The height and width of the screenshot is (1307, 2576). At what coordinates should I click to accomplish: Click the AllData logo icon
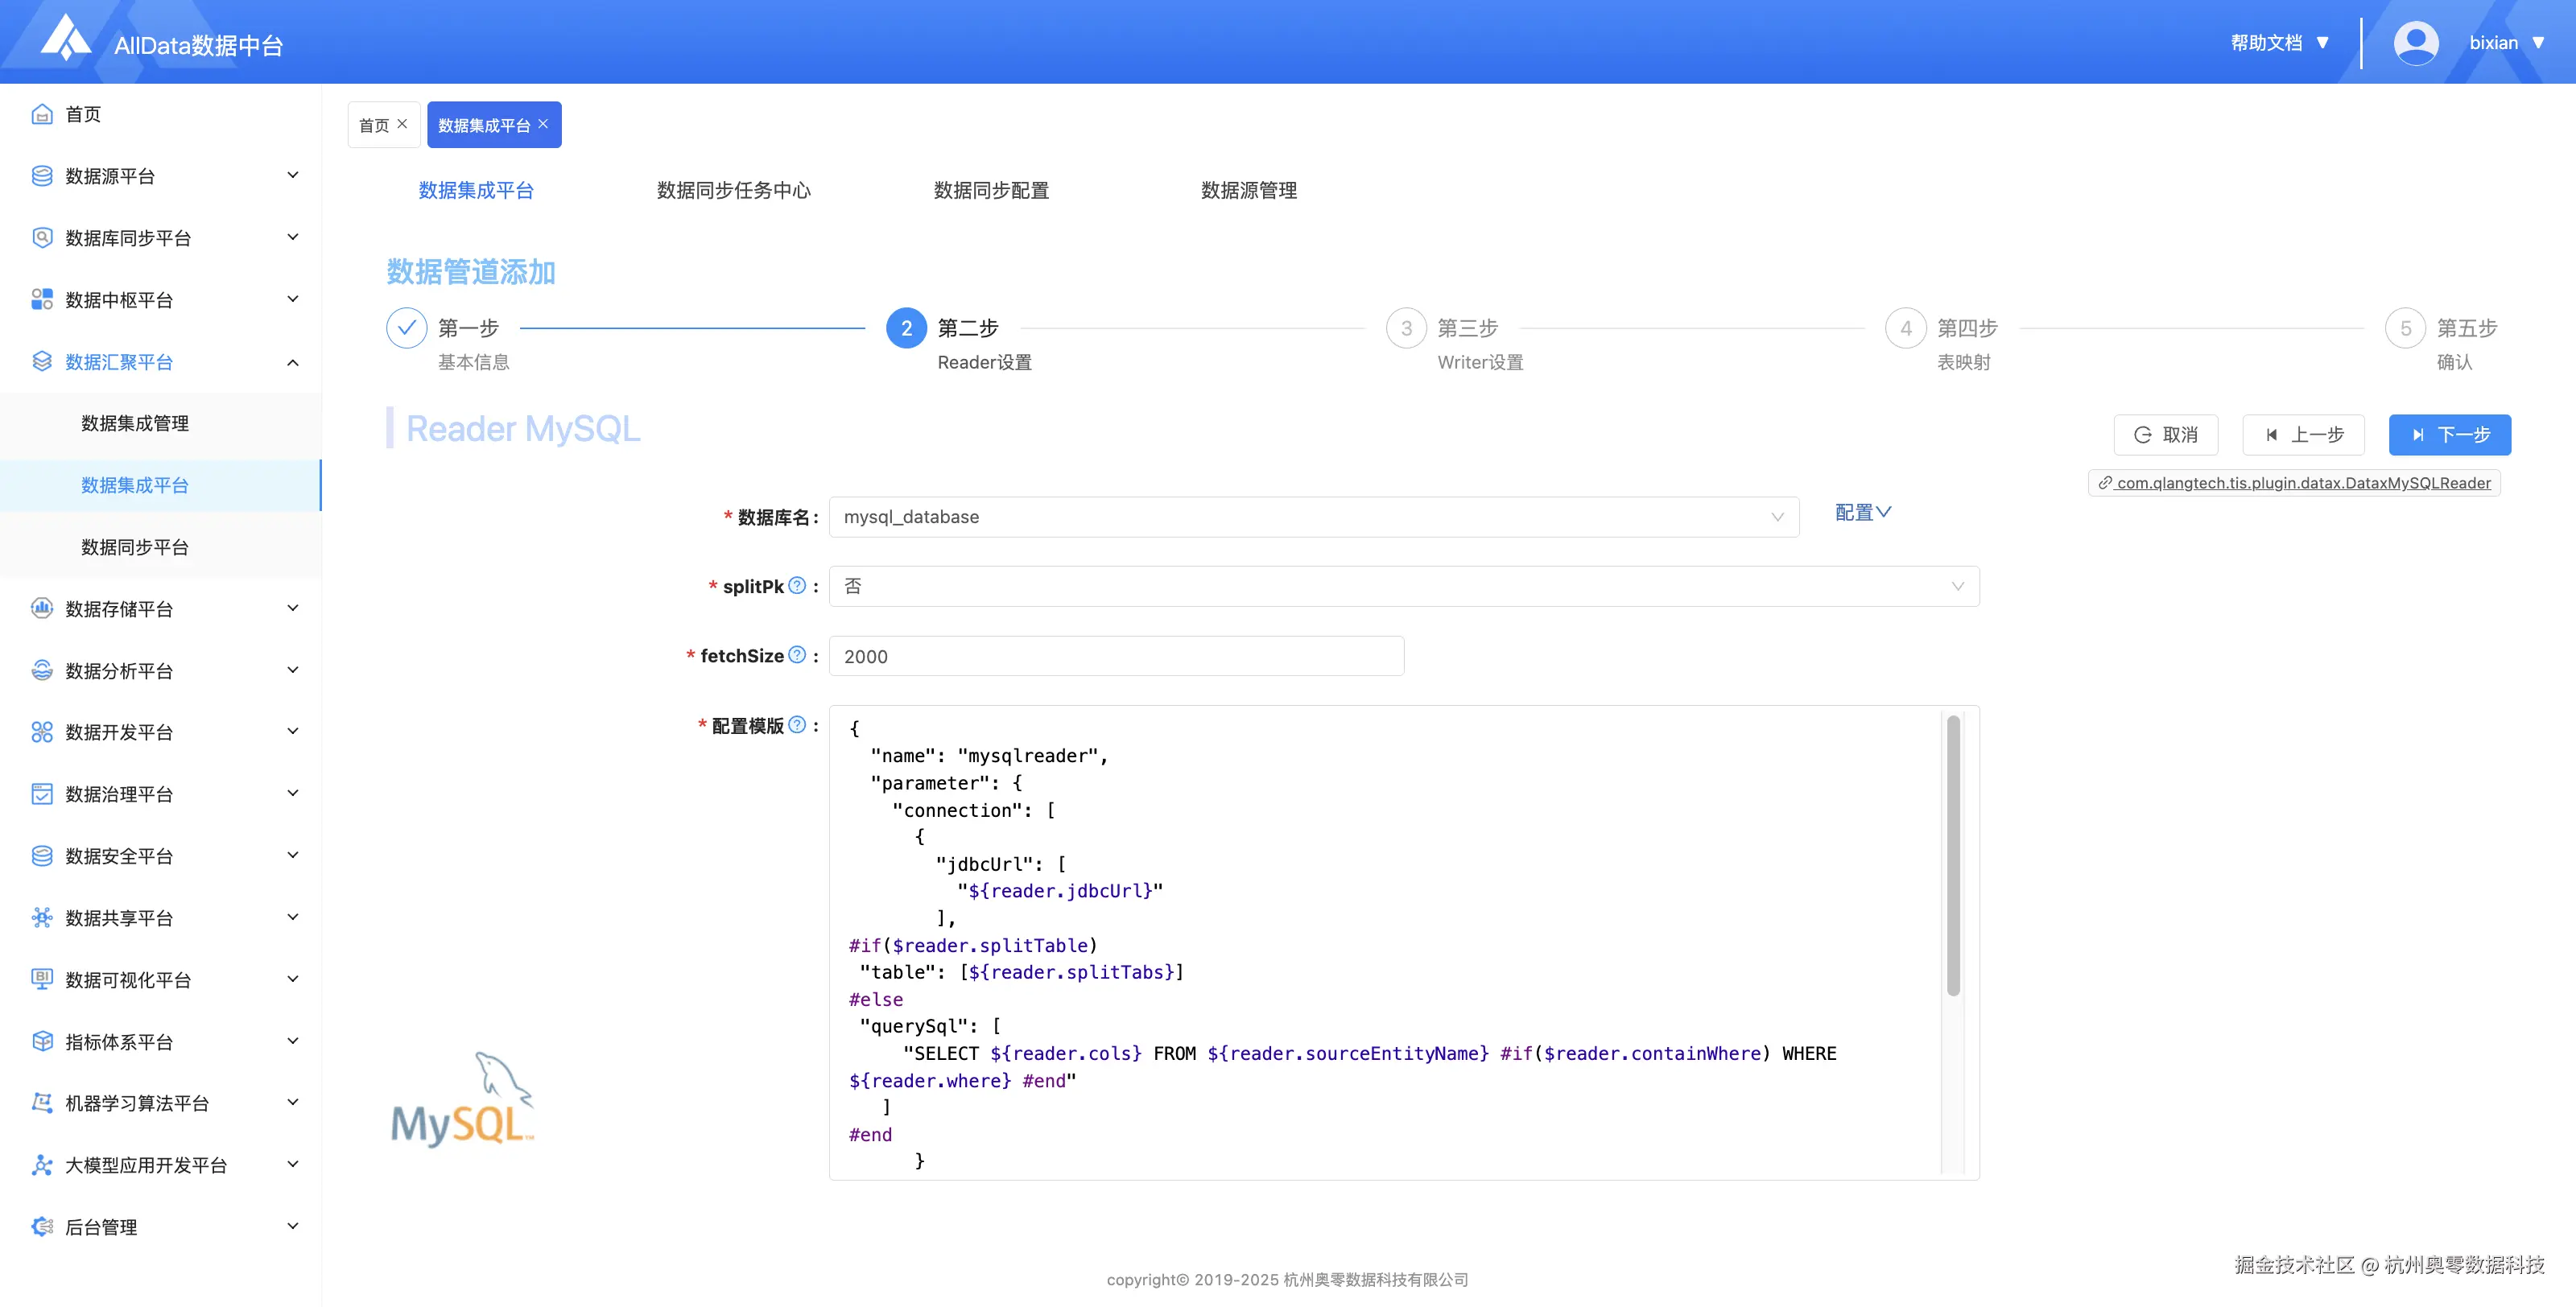click(x=65, y=39)
